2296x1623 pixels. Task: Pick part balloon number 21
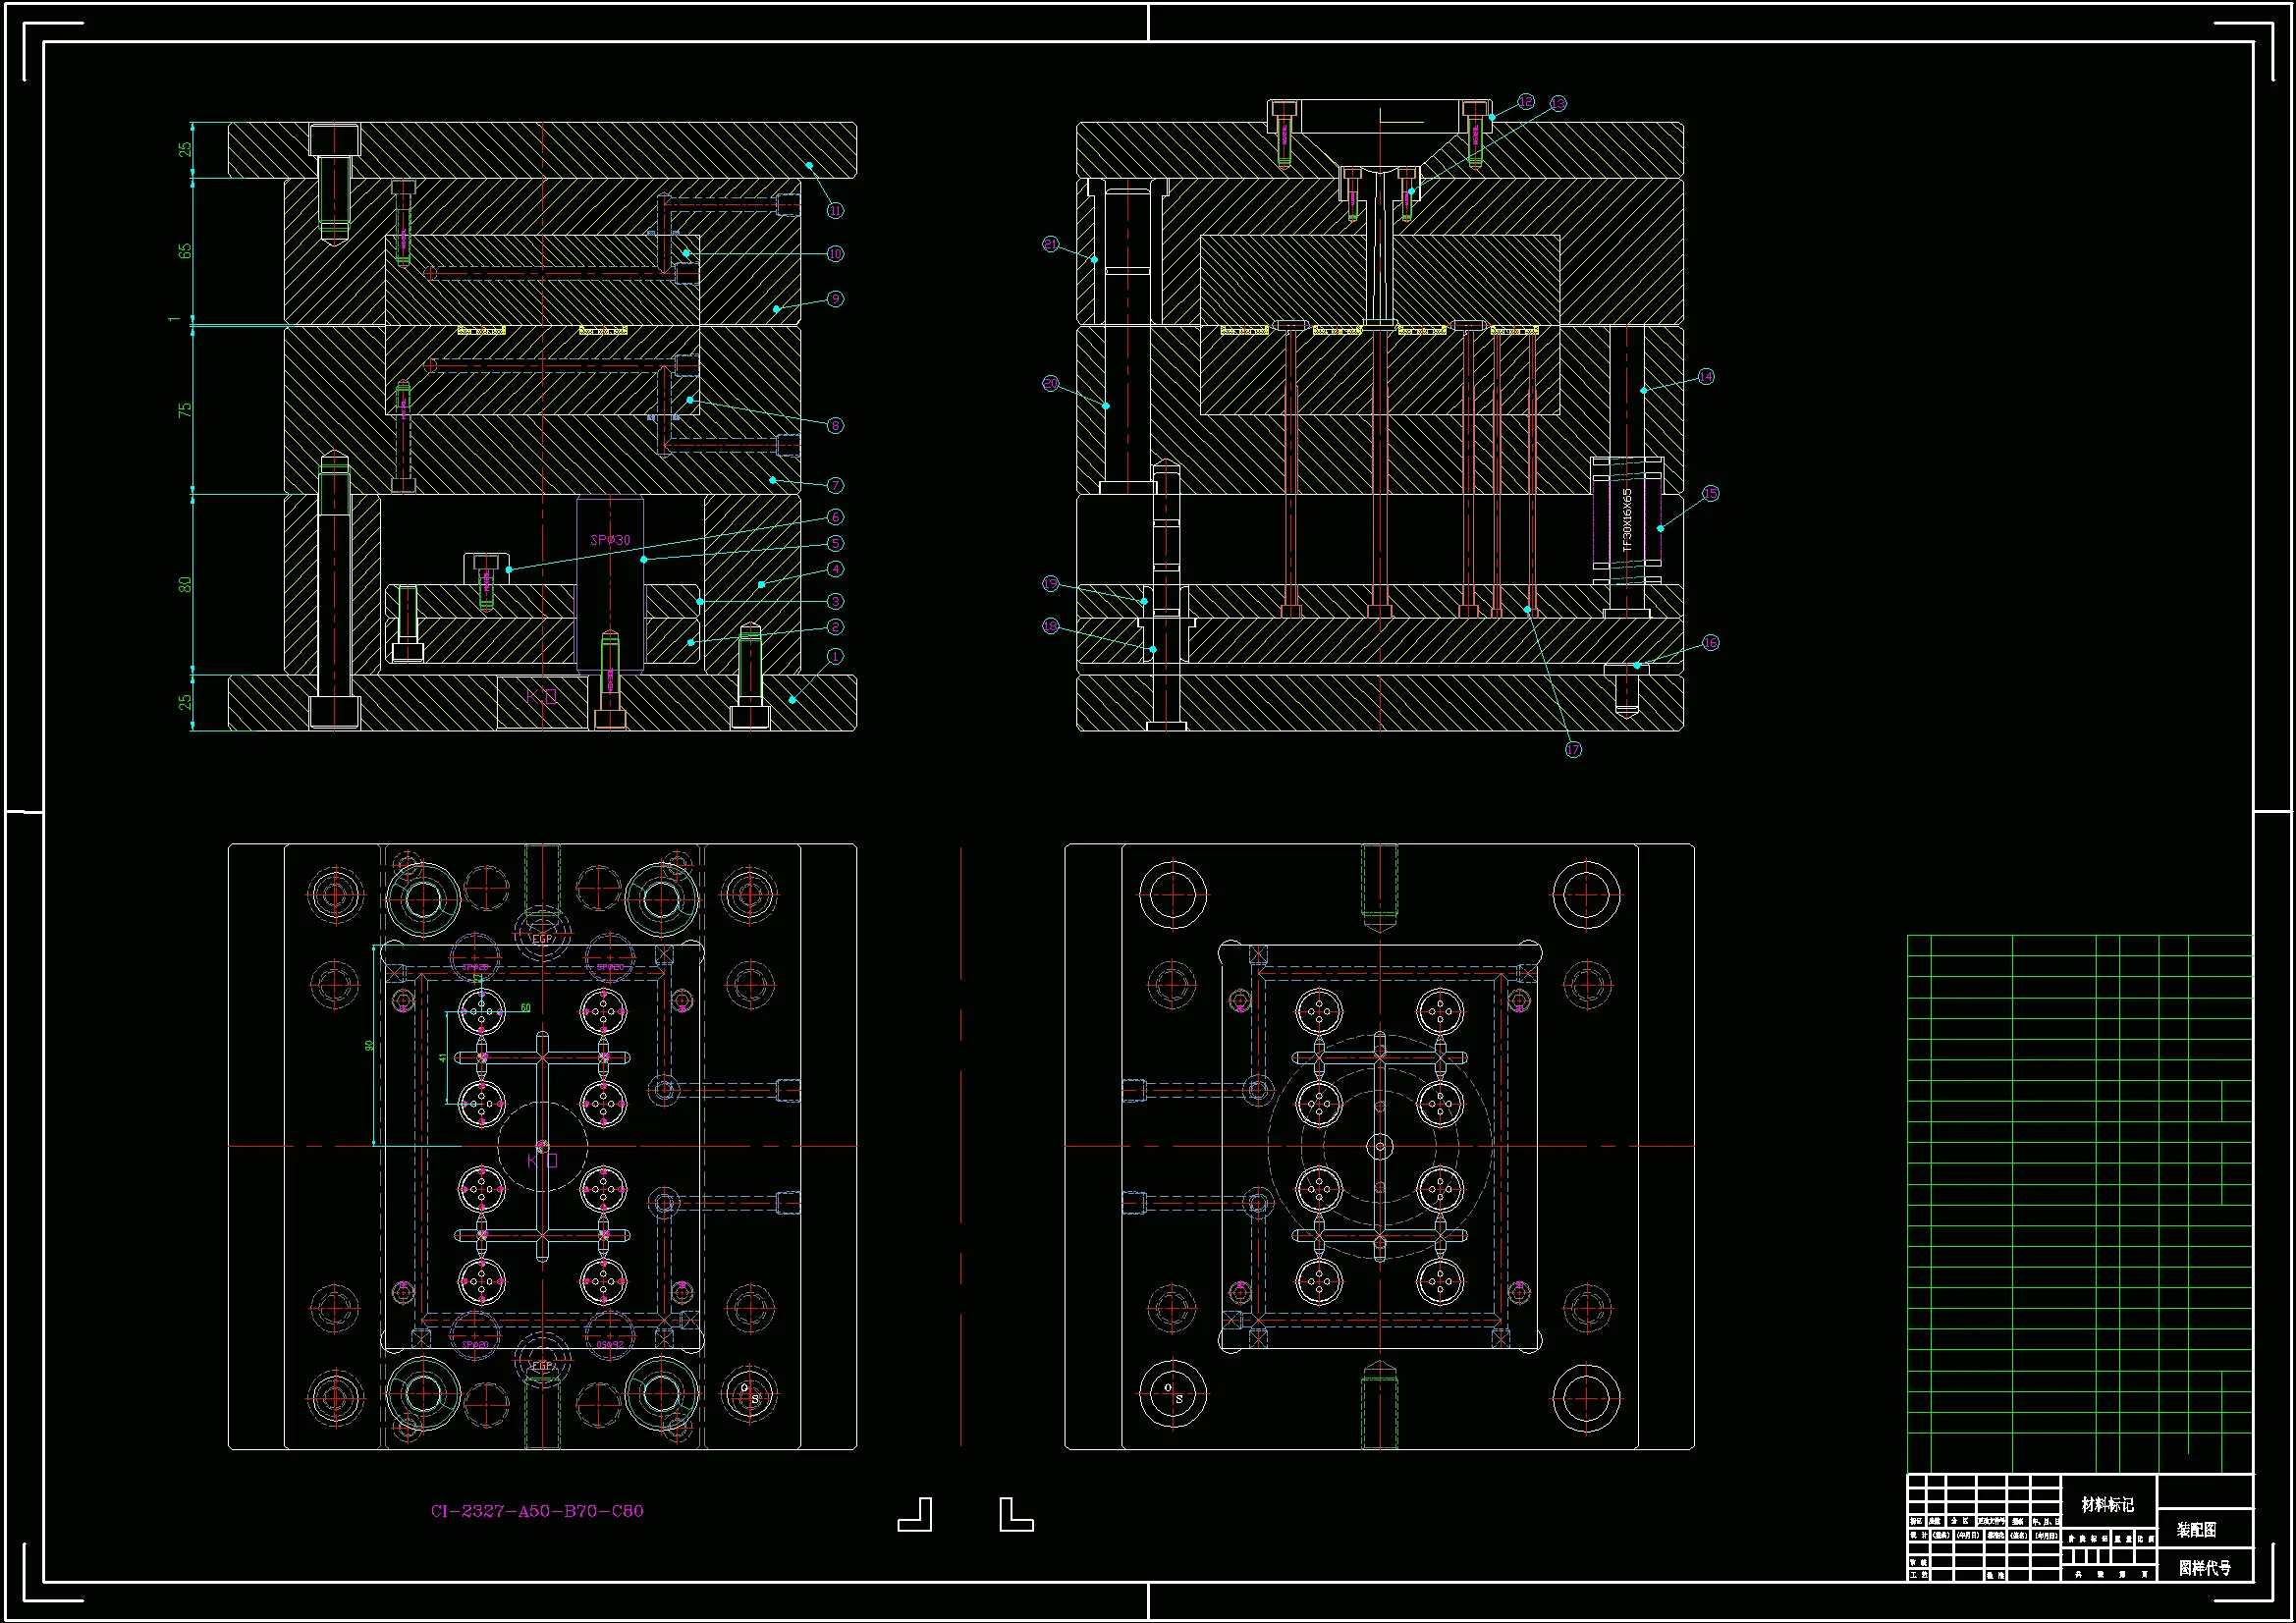click(x=1051, y=244)
